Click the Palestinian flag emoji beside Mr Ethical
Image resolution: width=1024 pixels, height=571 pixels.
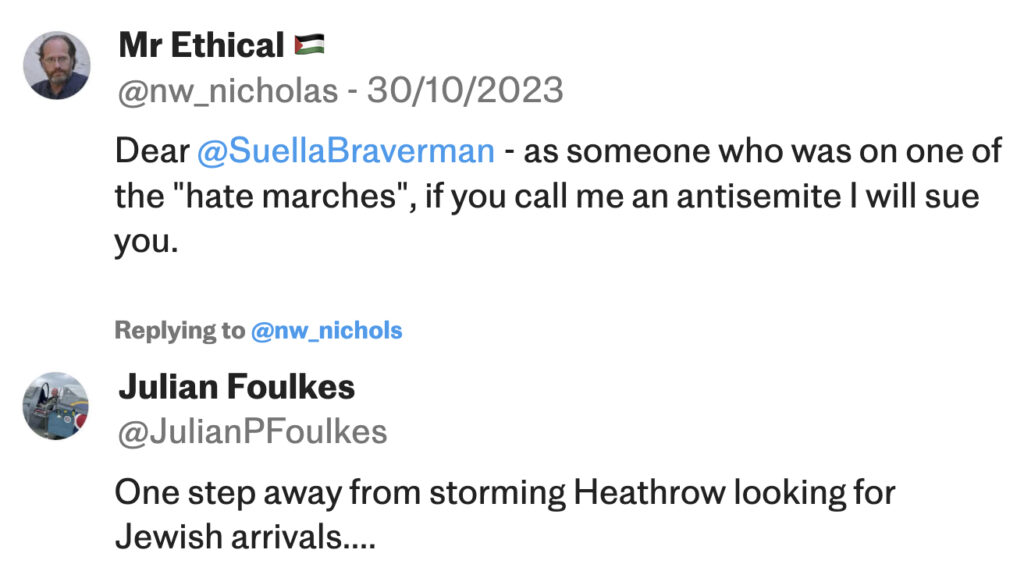click(x=310, y=45)
